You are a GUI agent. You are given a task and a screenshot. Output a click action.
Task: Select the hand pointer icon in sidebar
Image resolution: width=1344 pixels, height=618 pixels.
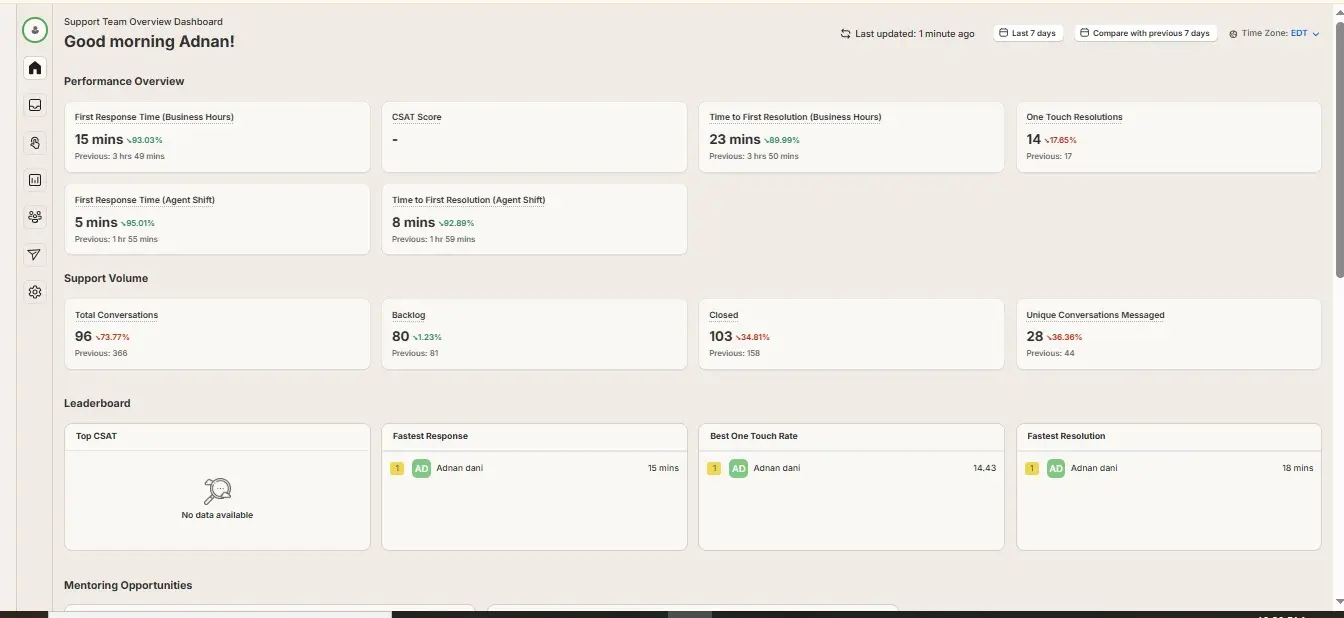(35, 143)
